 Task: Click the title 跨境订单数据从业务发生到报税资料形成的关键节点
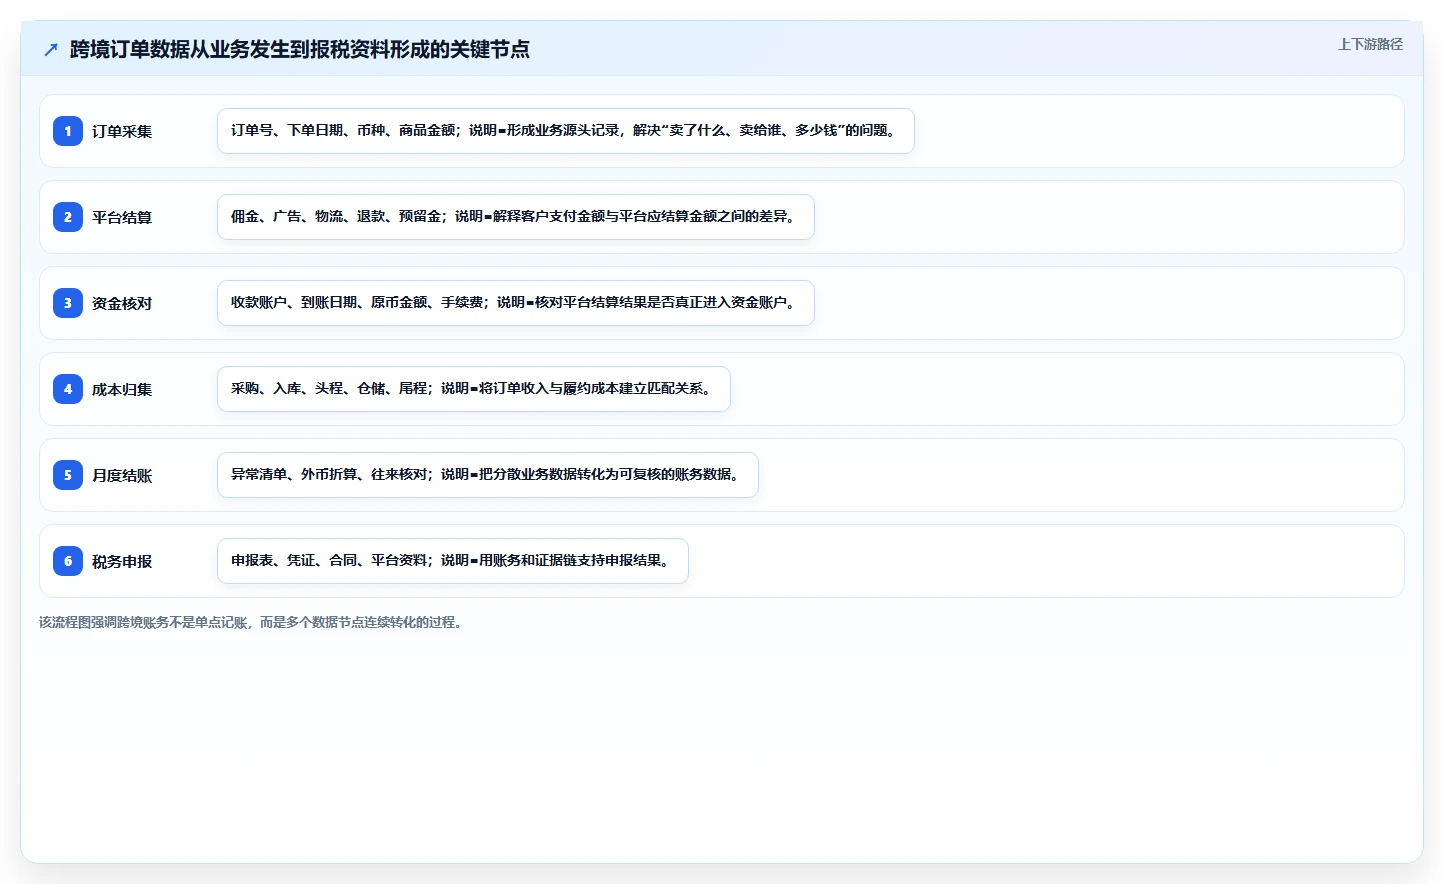tap(300, 49)
